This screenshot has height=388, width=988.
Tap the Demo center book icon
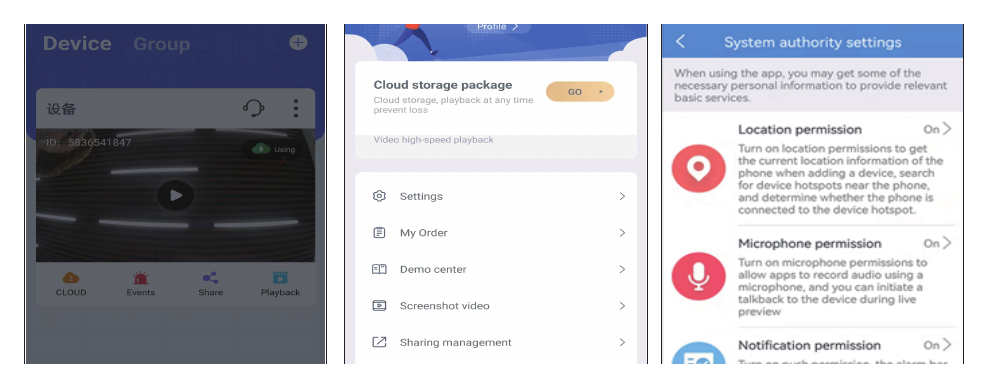click(x=379, y=269)
